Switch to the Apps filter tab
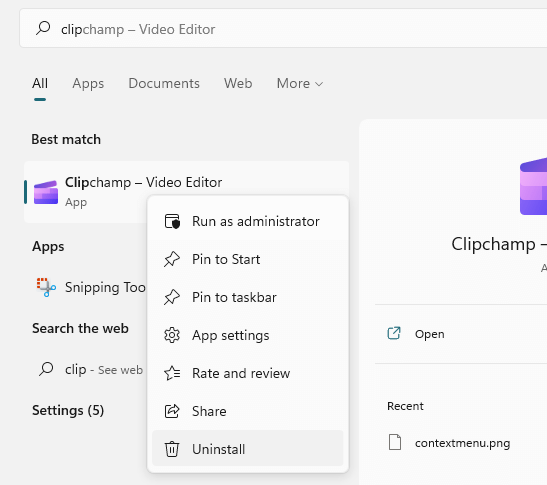The width and height of the screenshot is (547, 485). [88, 83]
